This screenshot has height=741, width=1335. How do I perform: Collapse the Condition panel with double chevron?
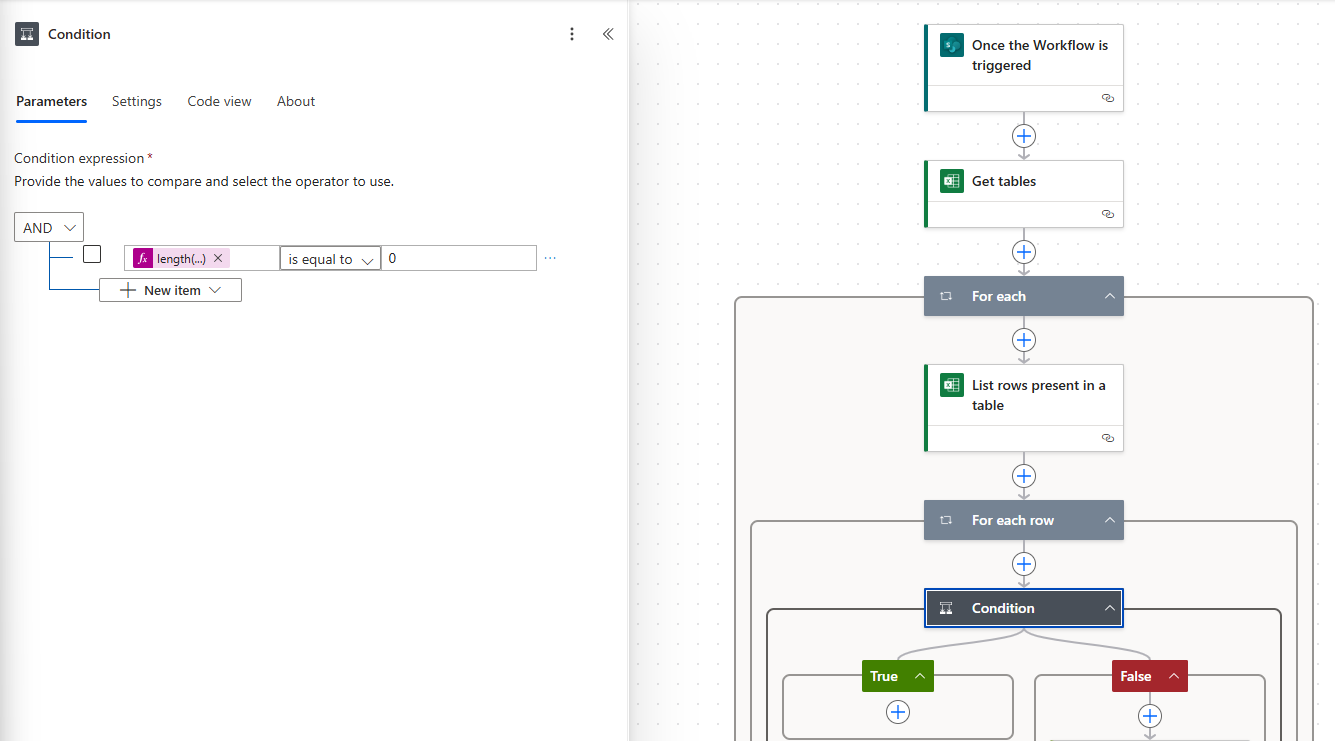tap(608, 34)
